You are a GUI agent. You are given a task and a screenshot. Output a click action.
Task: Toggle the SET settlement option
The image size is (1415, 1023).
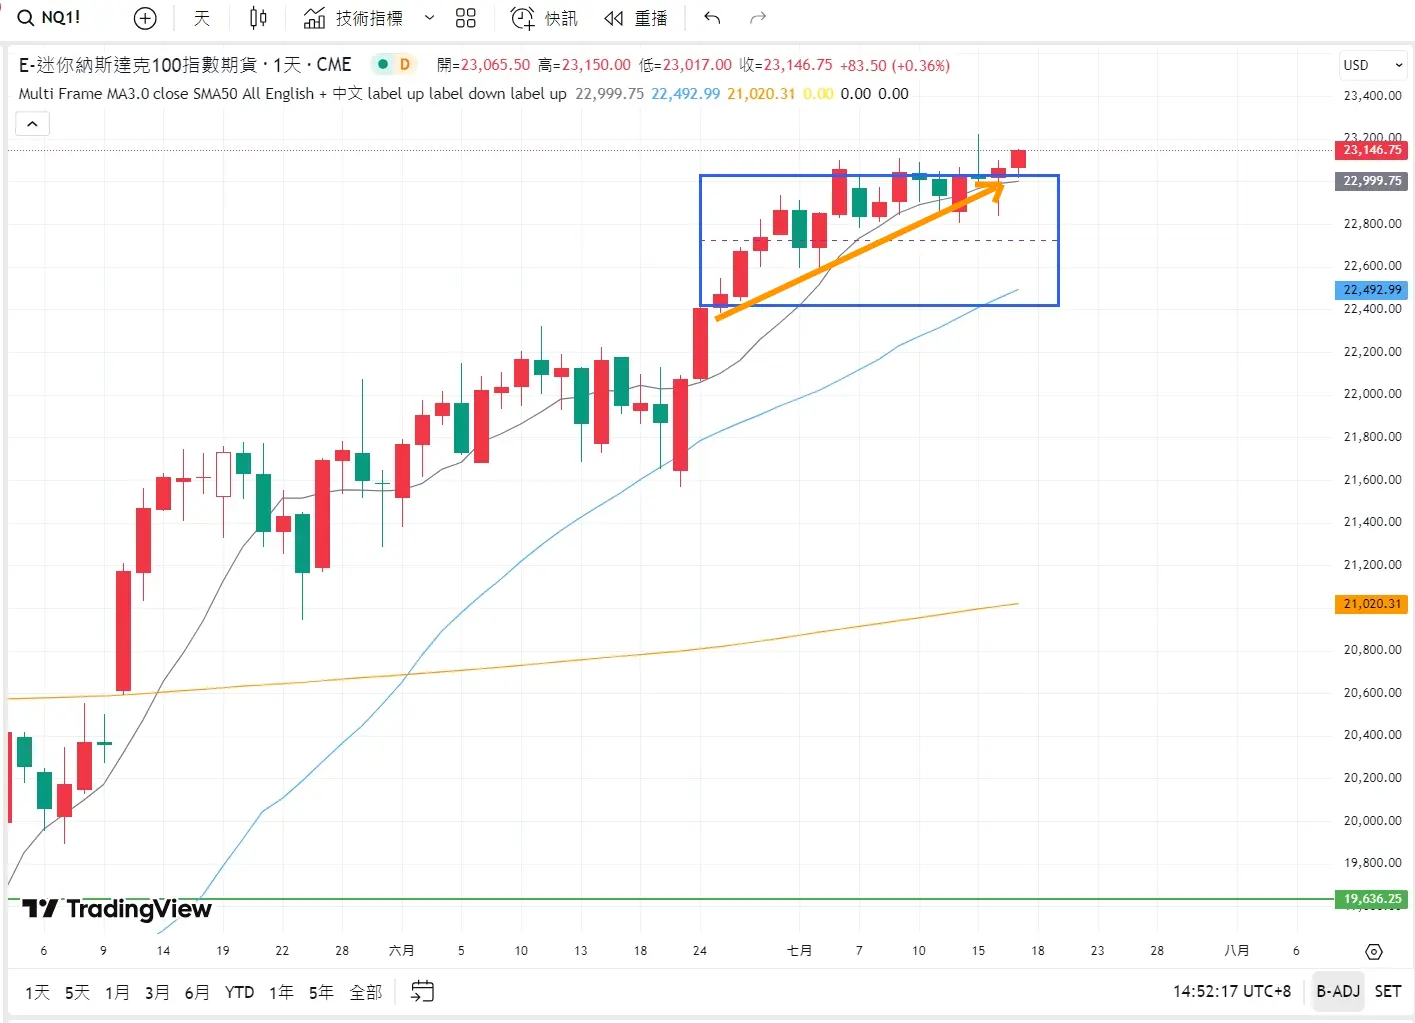tap(1387, 991)
